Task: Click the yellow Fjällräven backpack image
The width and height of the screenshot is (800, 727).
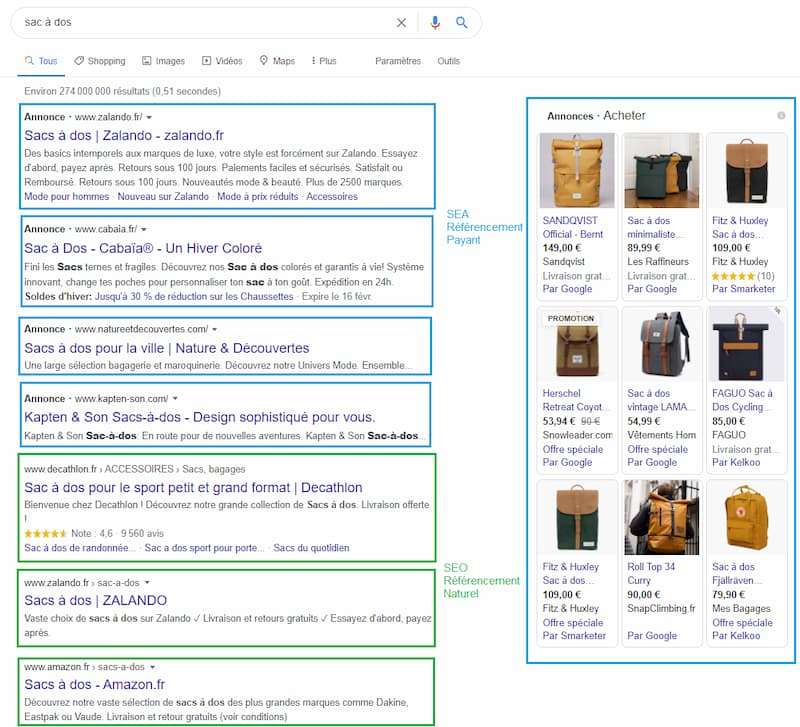Action: pyautogui.click(x=746, y=517)
